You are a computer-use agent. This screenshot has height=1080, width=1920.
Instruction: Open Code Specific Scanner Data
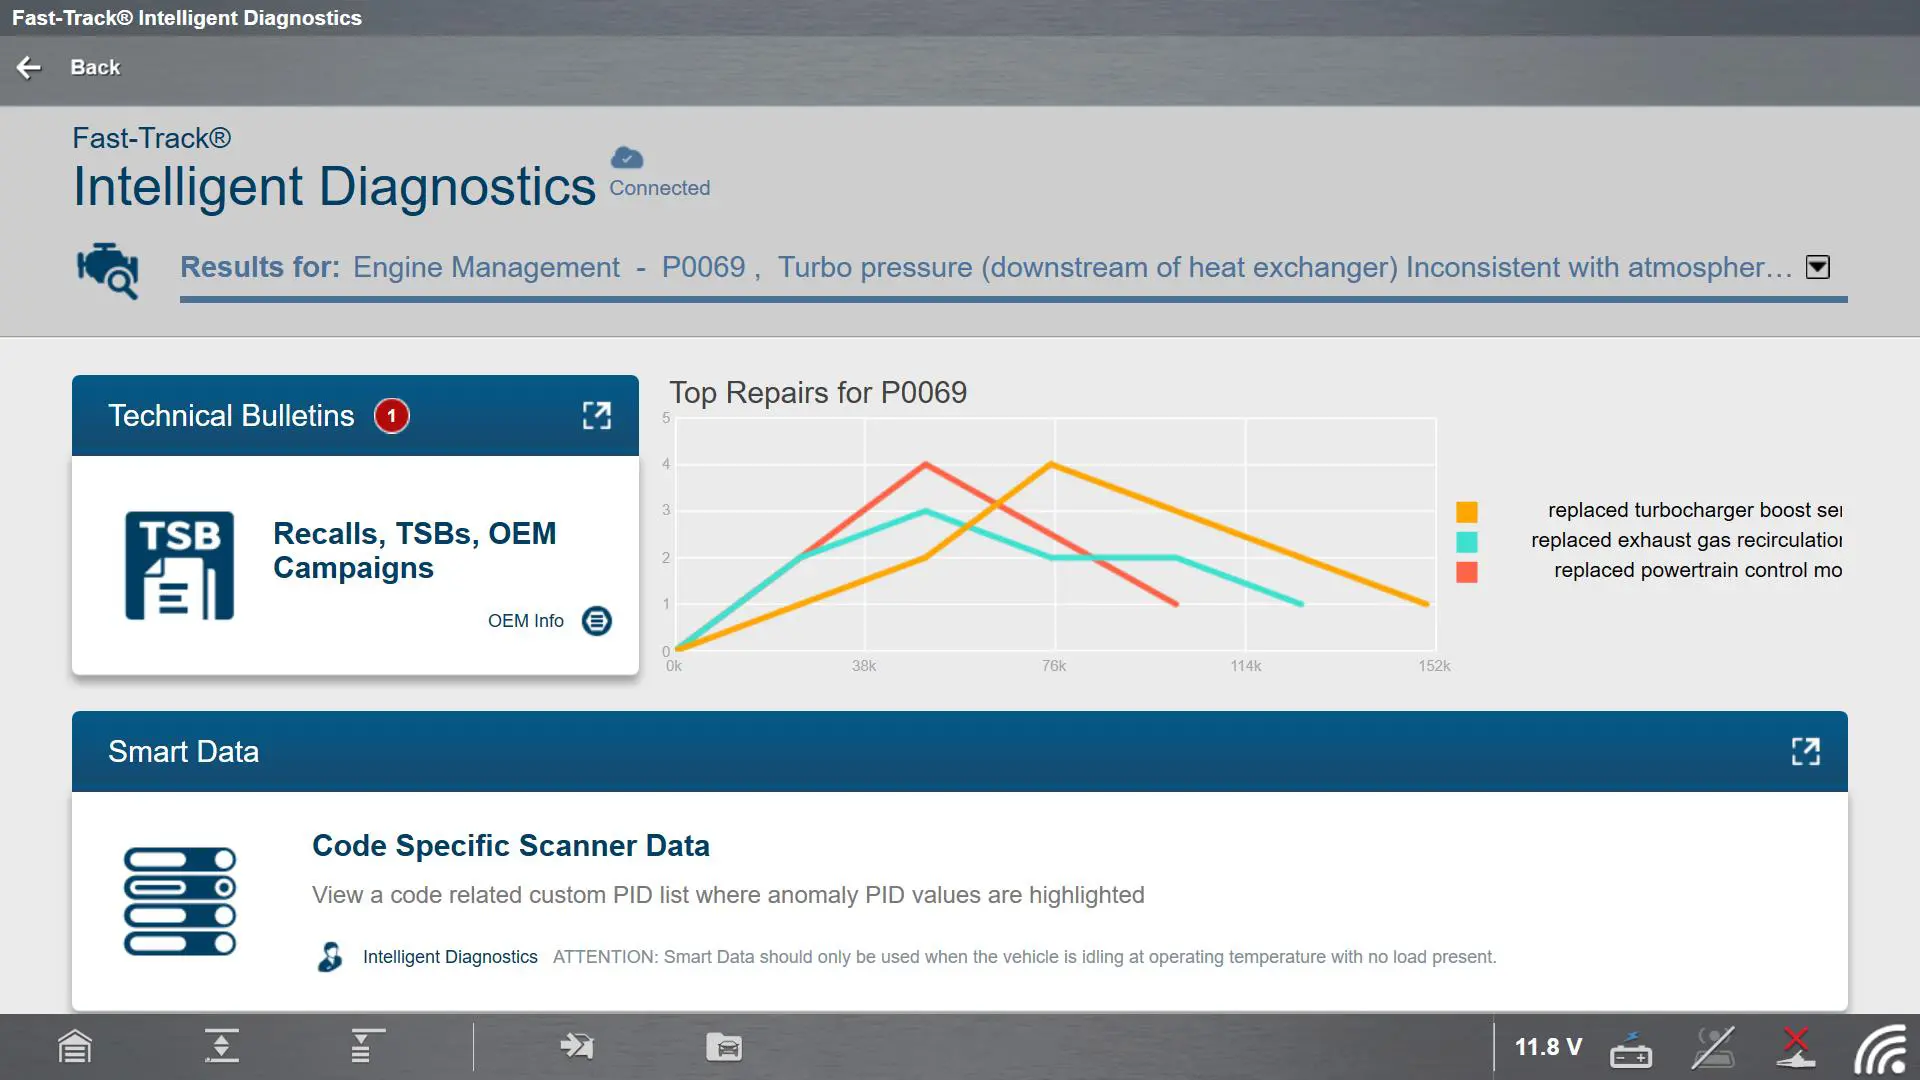pyautogui.click(x=510, y=846)
